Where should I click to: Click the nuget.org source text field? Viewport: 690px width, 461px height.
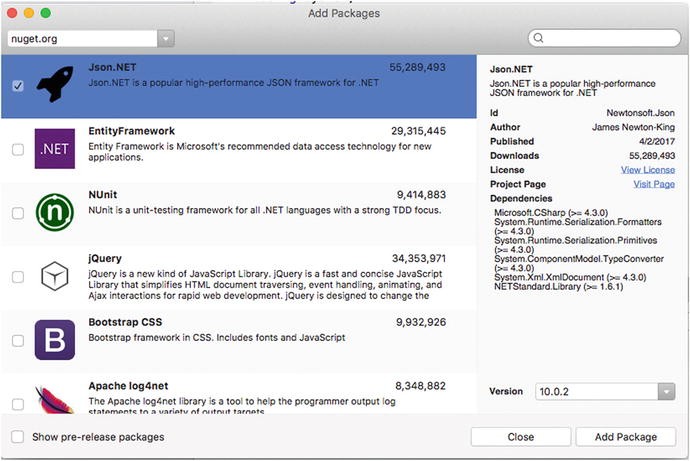[82, 39]
